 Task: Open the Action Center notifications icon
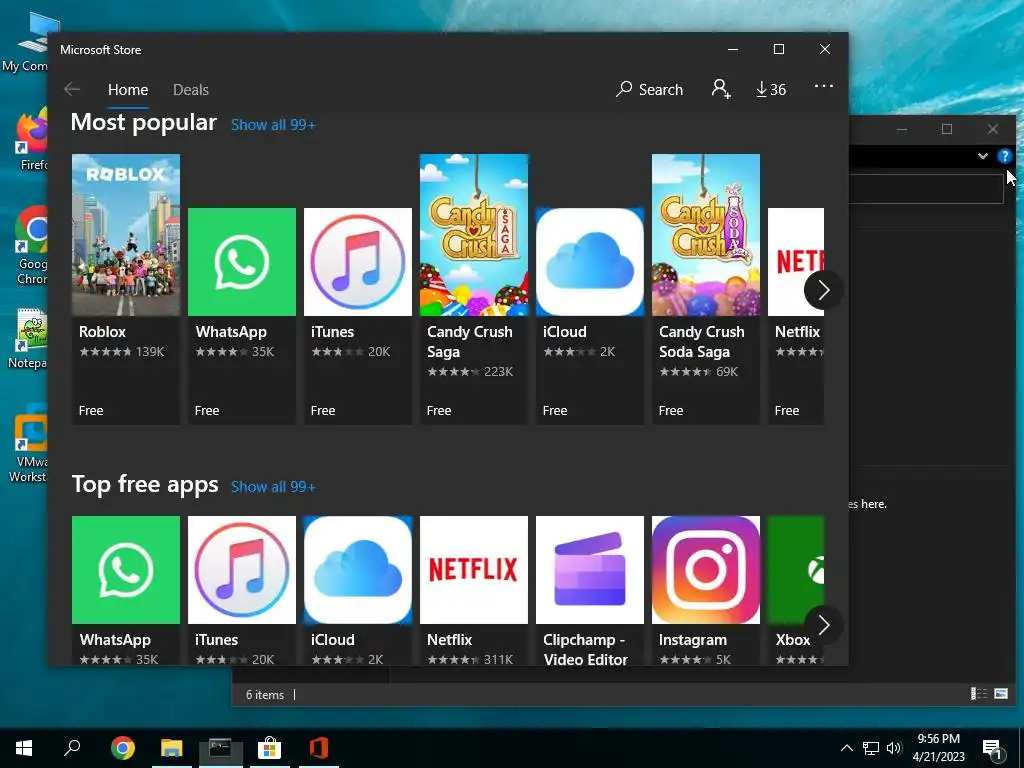(992, 749)
